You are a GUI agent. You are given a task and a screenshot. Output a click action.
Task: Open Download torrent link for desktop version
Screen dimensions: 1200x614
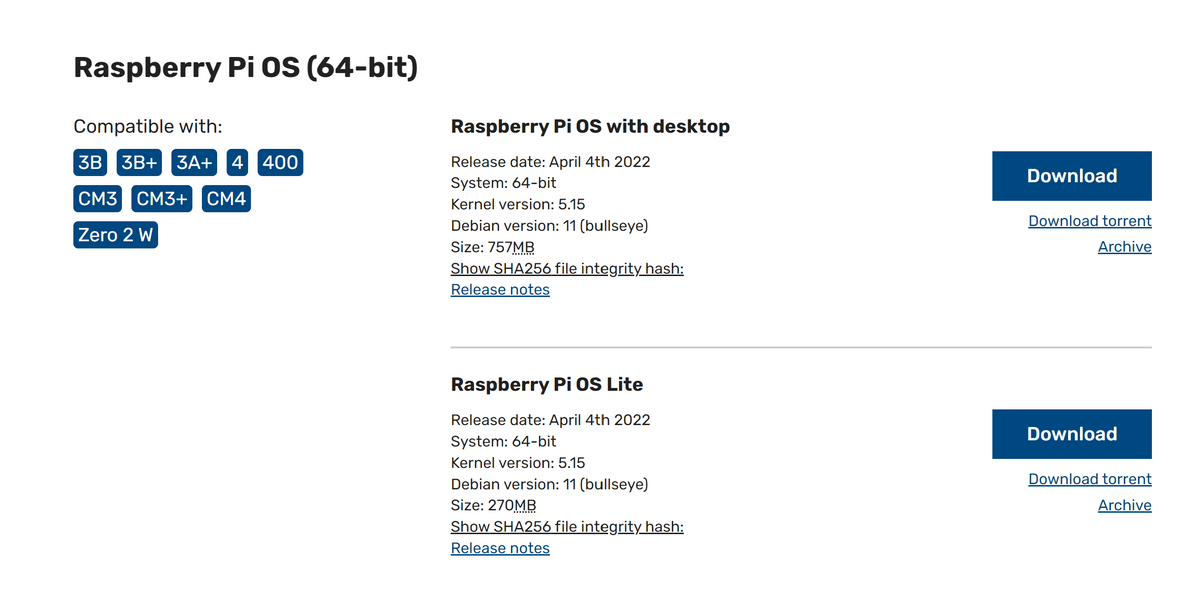(1090, 221)
